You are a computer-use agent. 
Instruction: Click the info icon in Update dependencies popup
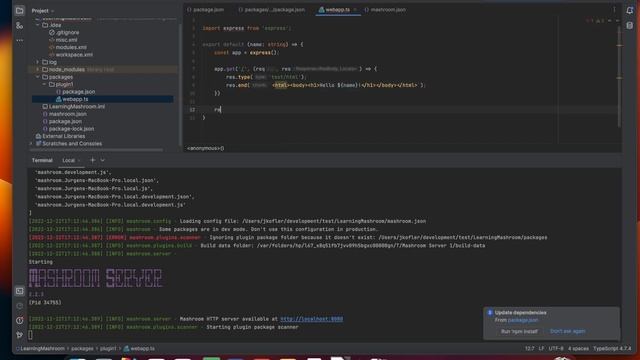(490, 313)
